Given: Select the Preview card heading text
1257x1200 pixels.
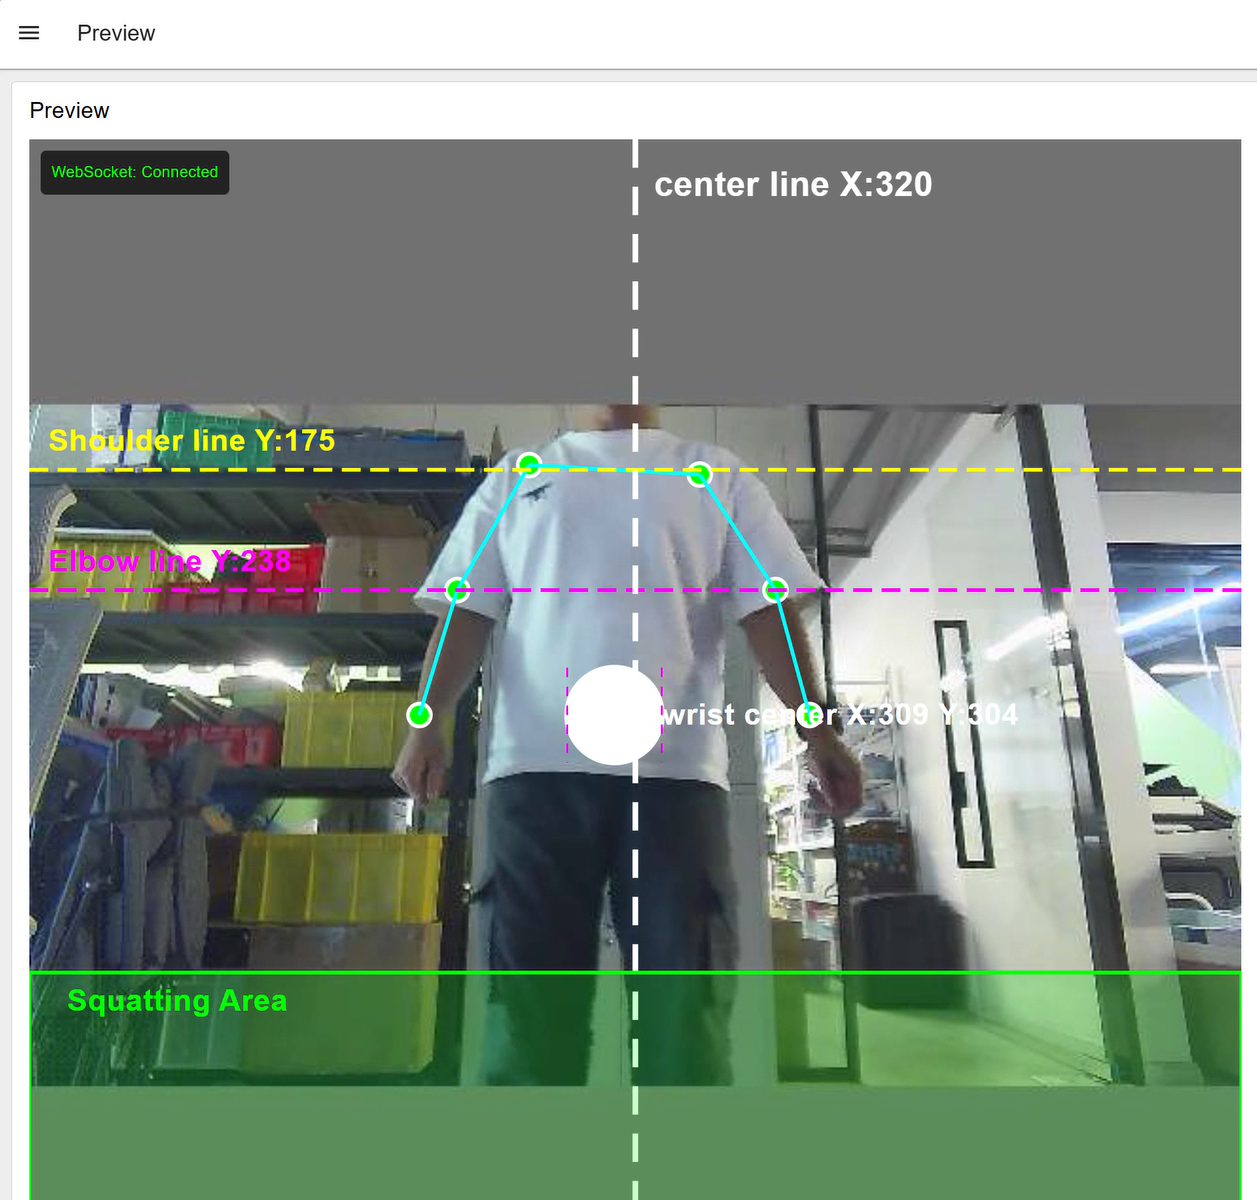Looking at the screenshot, I should pos(69,111).
